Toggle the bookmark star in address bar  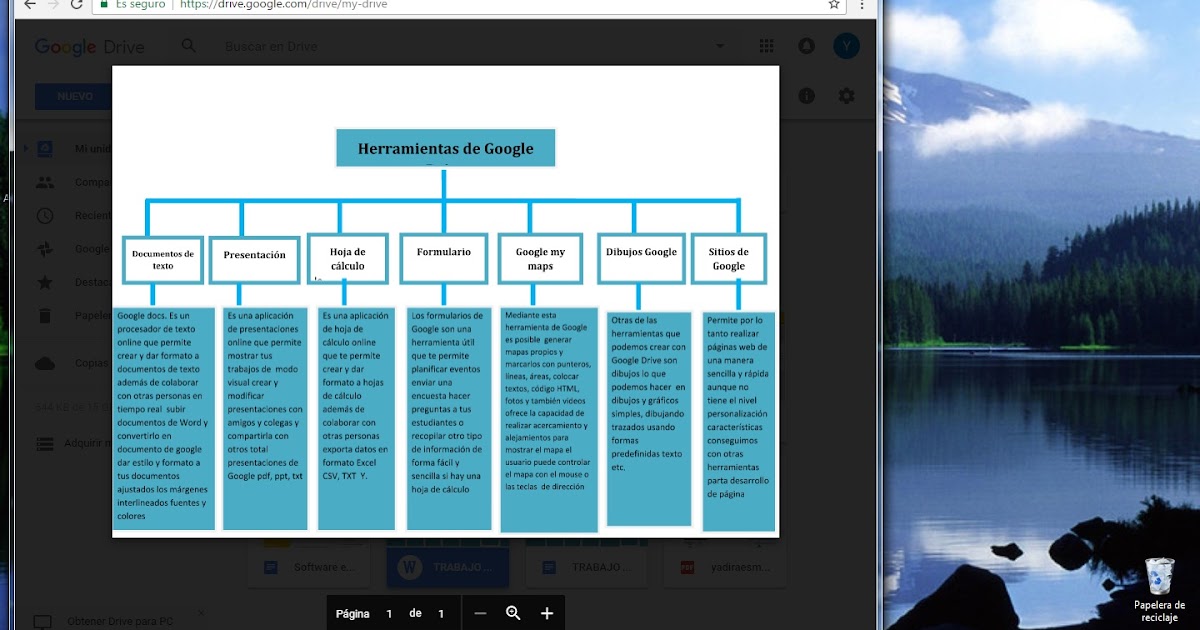(x=833, y=5)
